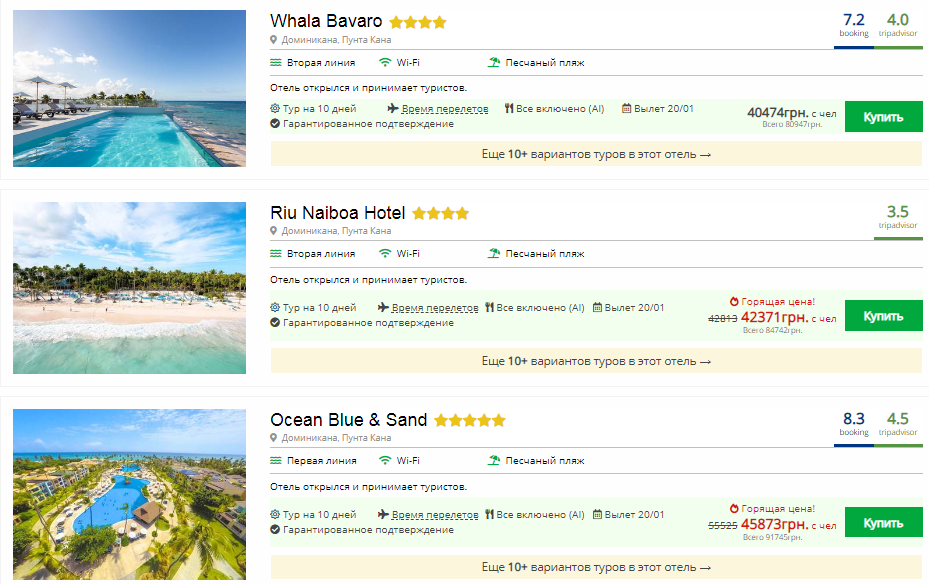The image size is (929, 584).
Task: Click the location pin icon under Whala Bavaro
Action: 274,39
